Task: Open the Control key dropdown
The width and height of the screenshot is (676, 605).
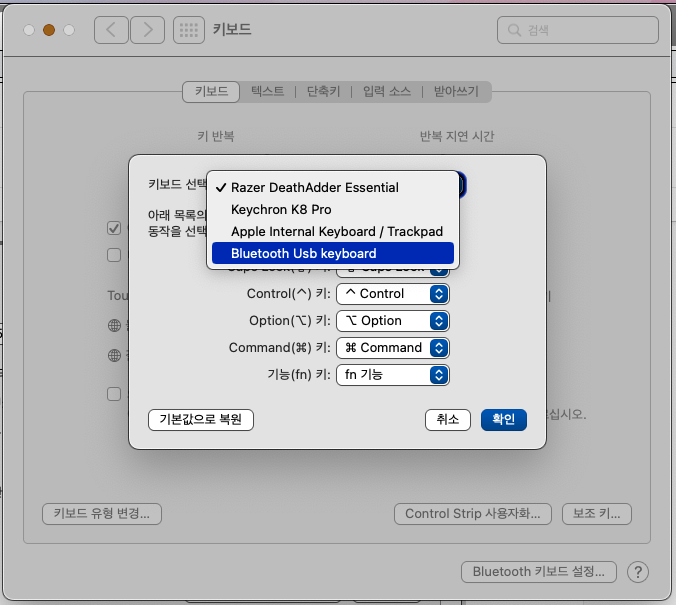Action: pos(393,294)
